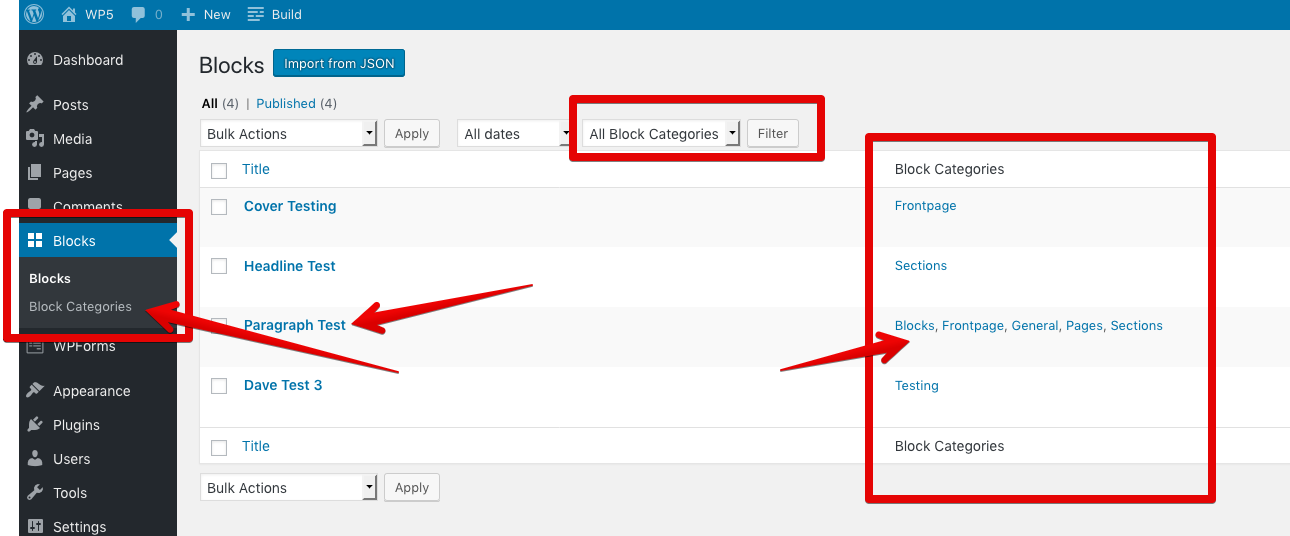Viewport: 1290px width, 536px height.
Task: Open the Dashboard menu item
Action: [88, 60]
